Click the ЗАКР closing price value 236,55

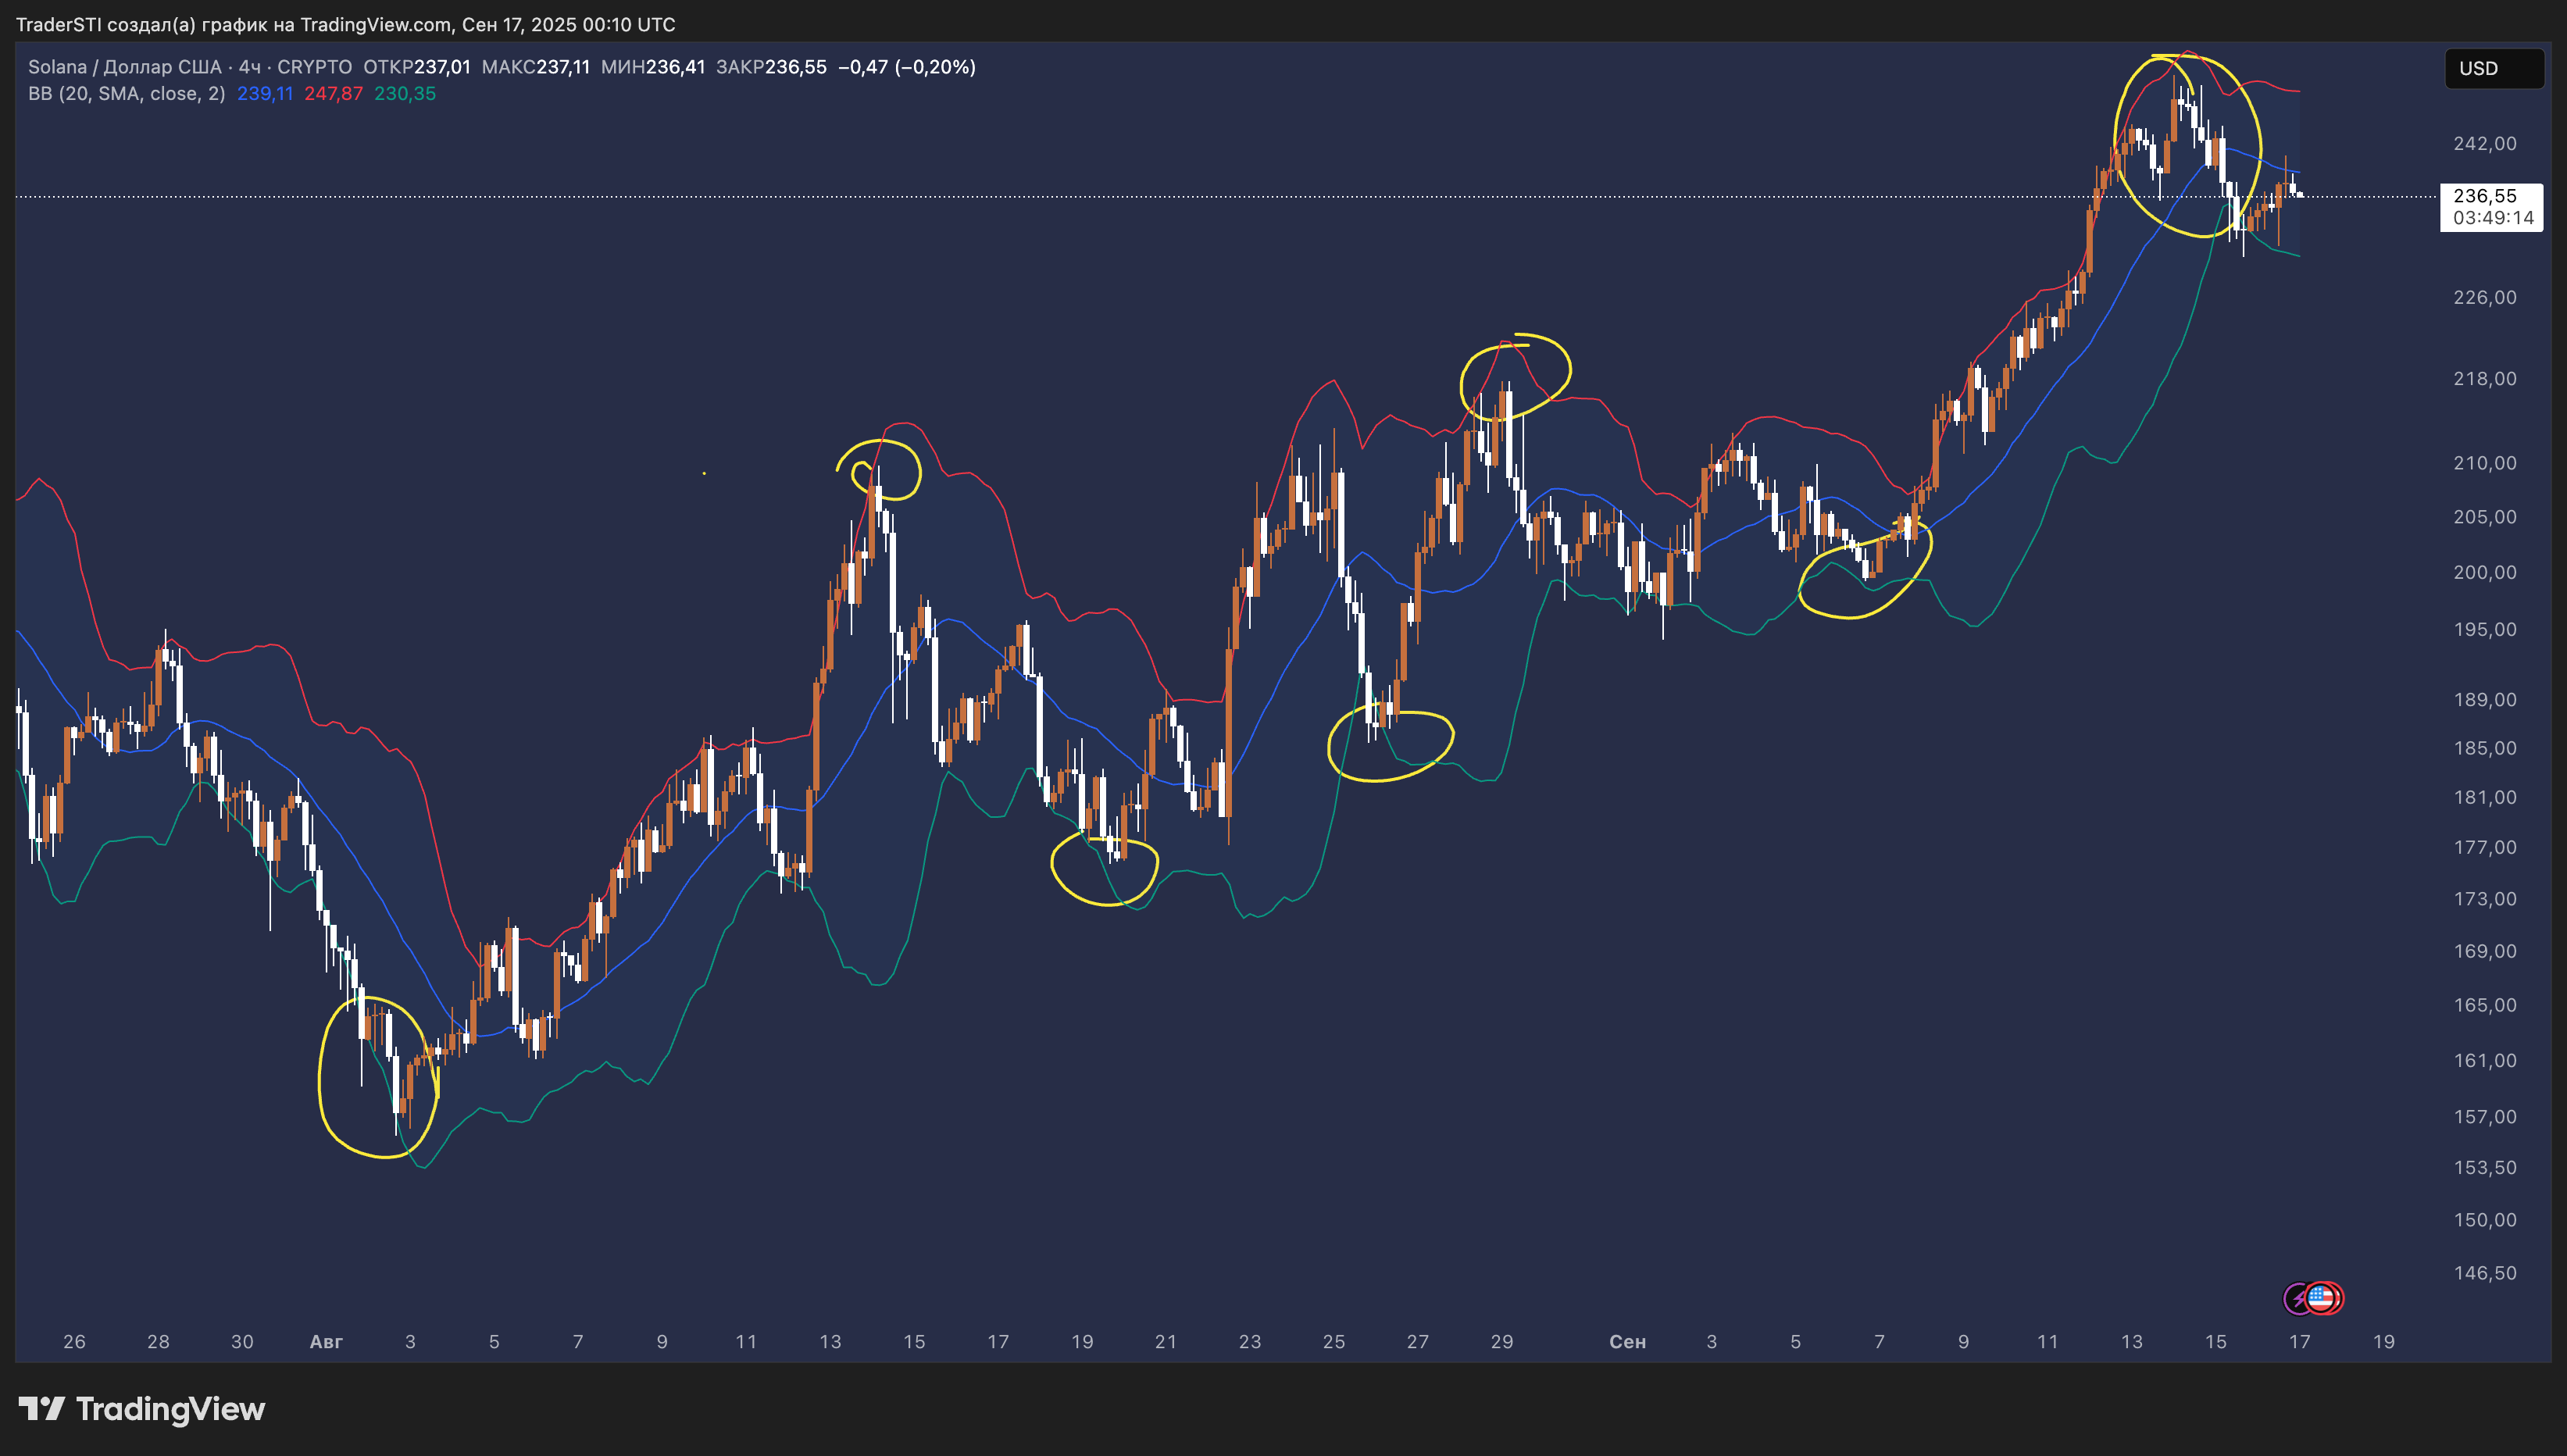795,67
